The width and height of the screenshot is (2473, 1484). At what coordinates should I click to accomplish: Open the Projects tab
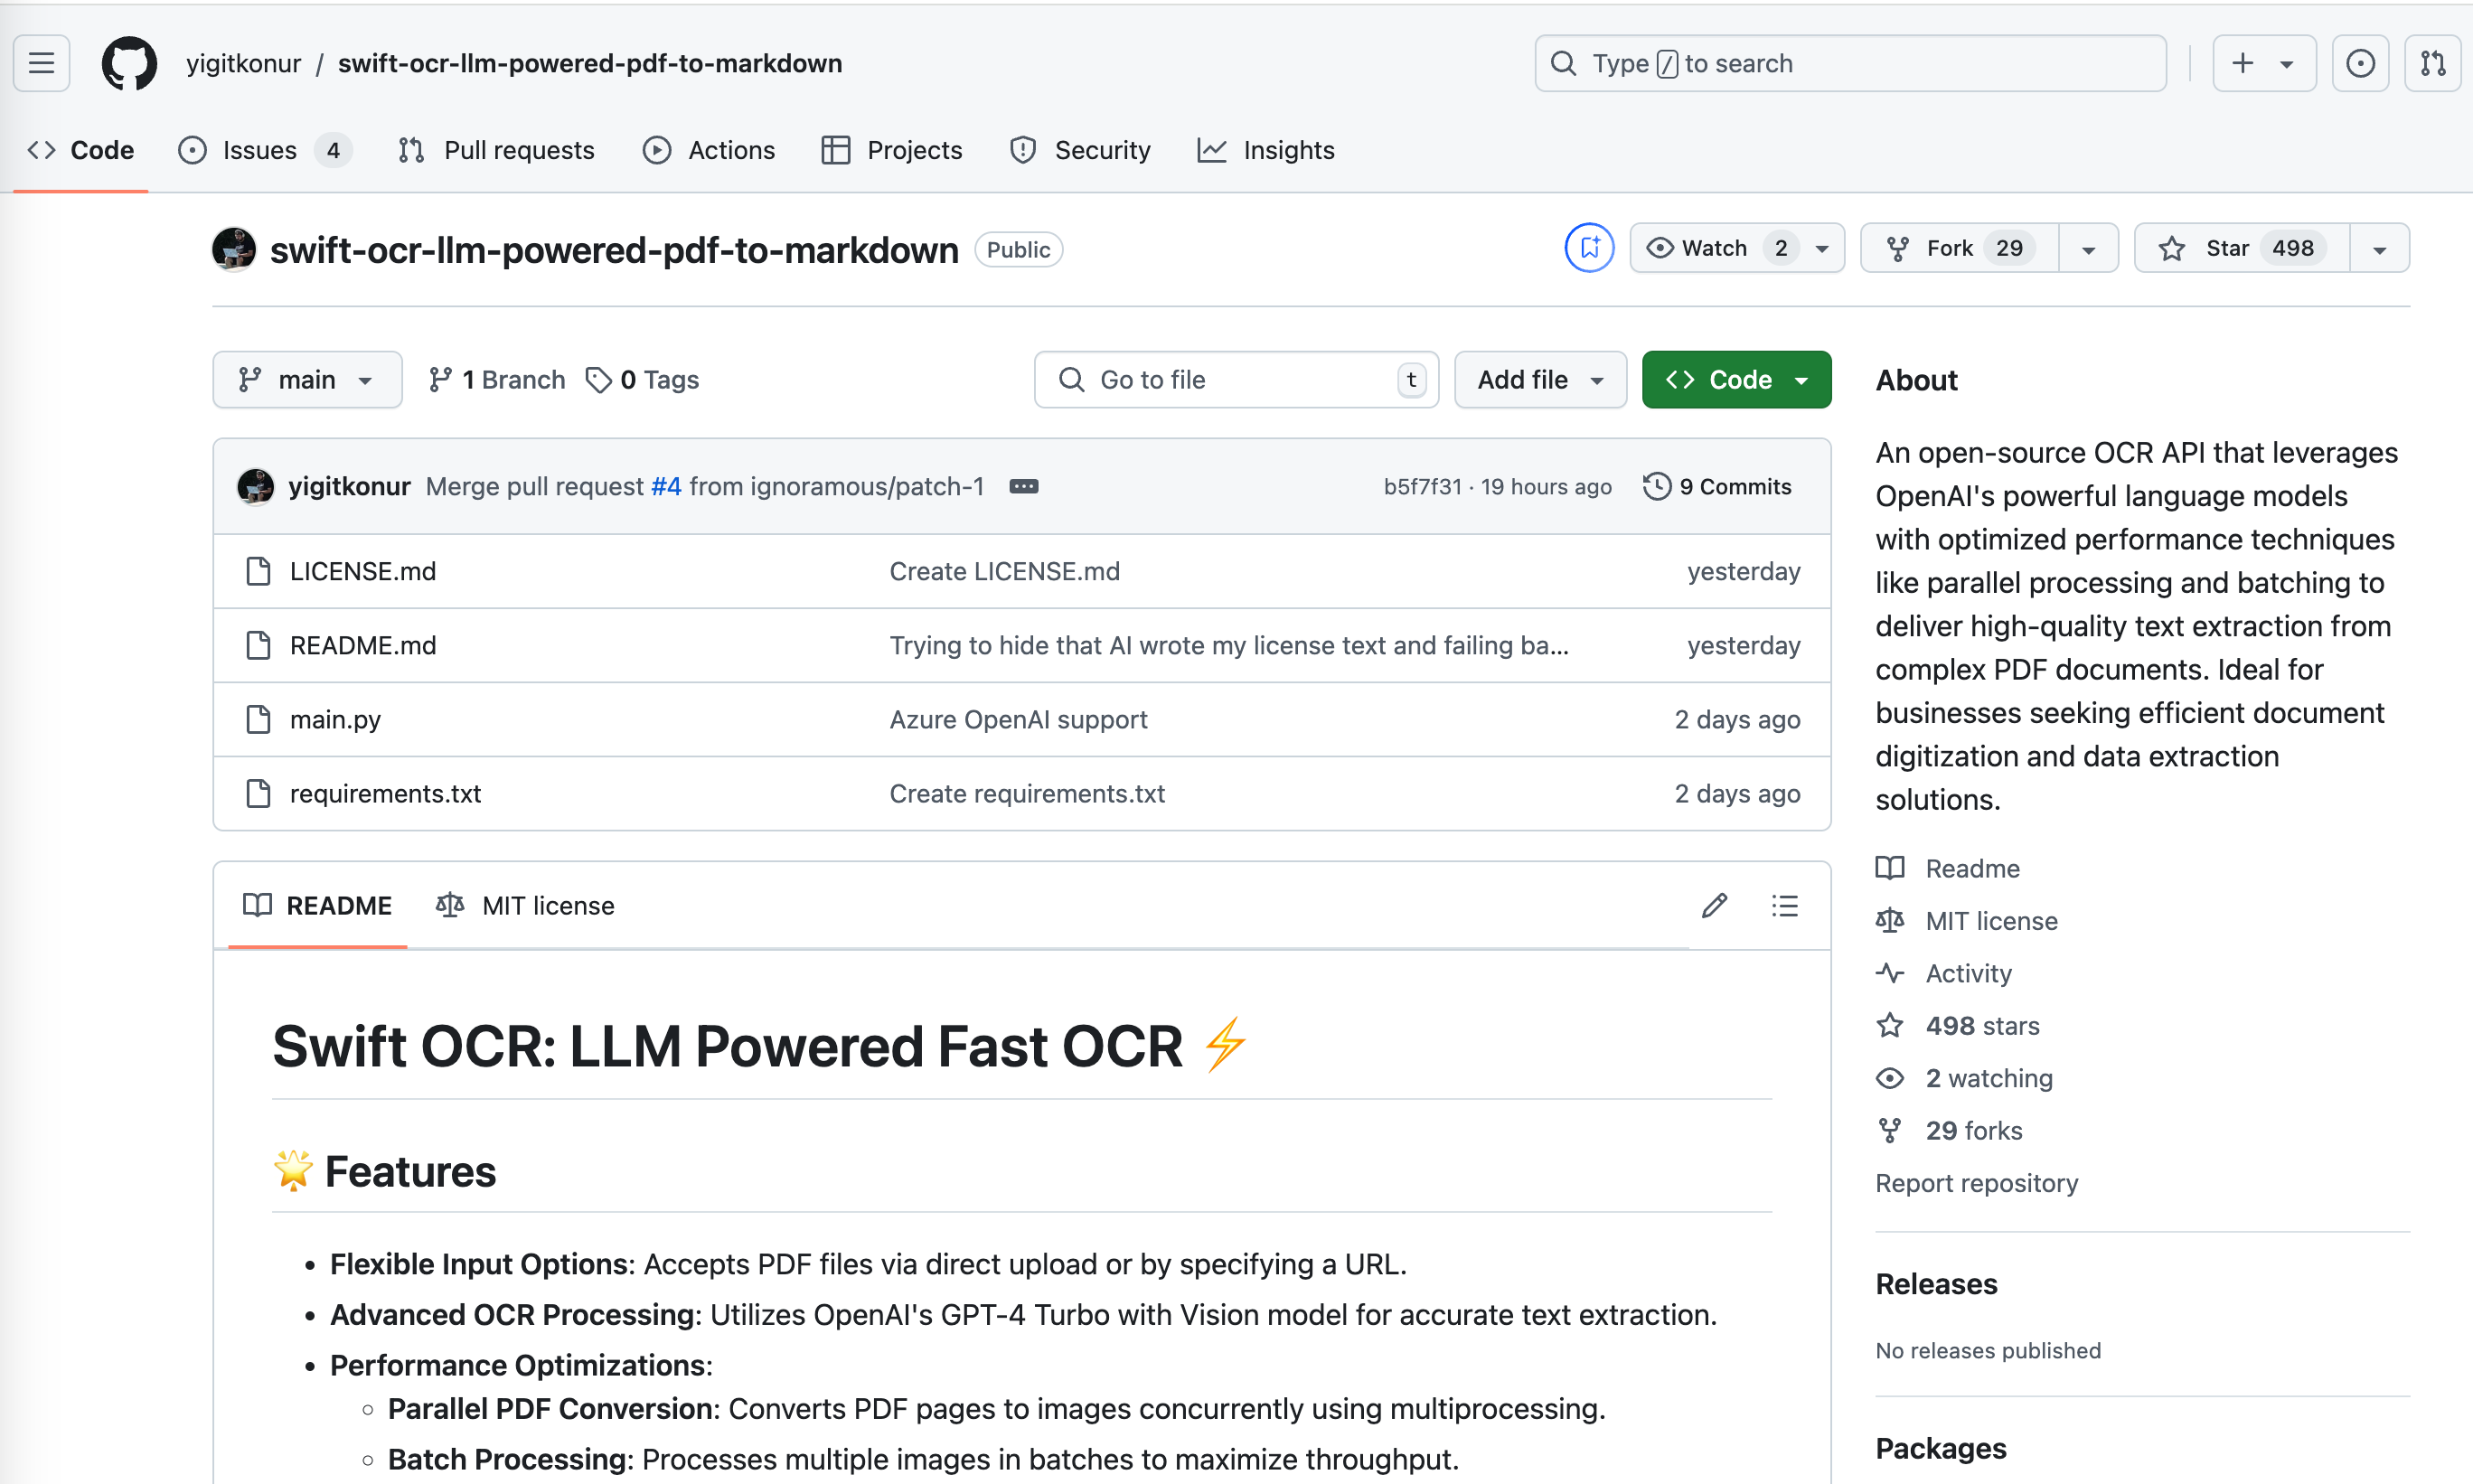(891, 150)
